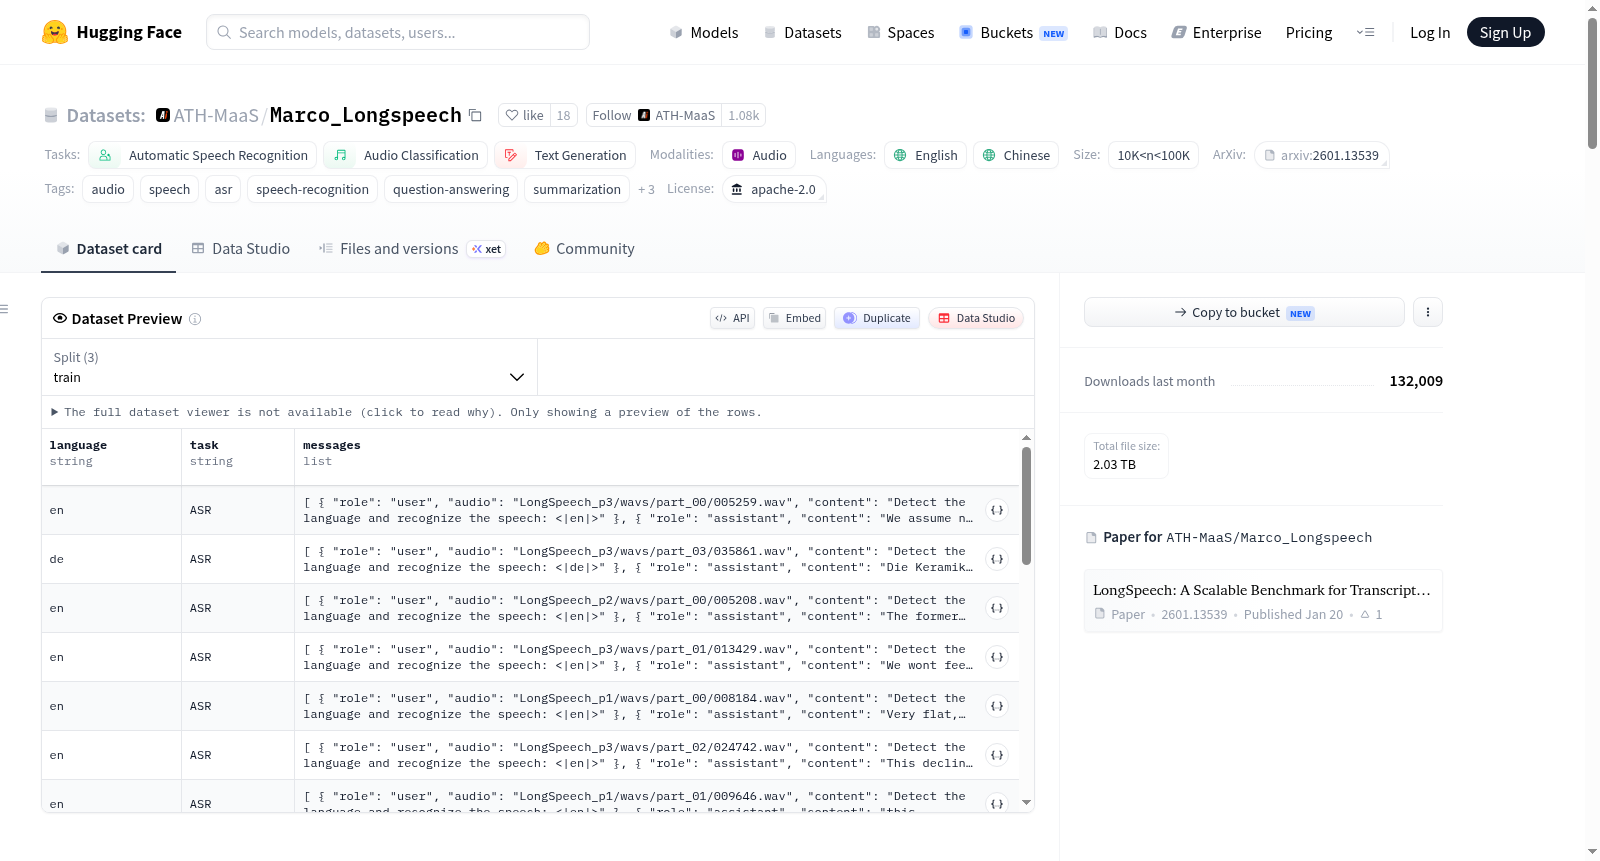Expand JSON cell for the 005259.wav row

pos(997,510)
